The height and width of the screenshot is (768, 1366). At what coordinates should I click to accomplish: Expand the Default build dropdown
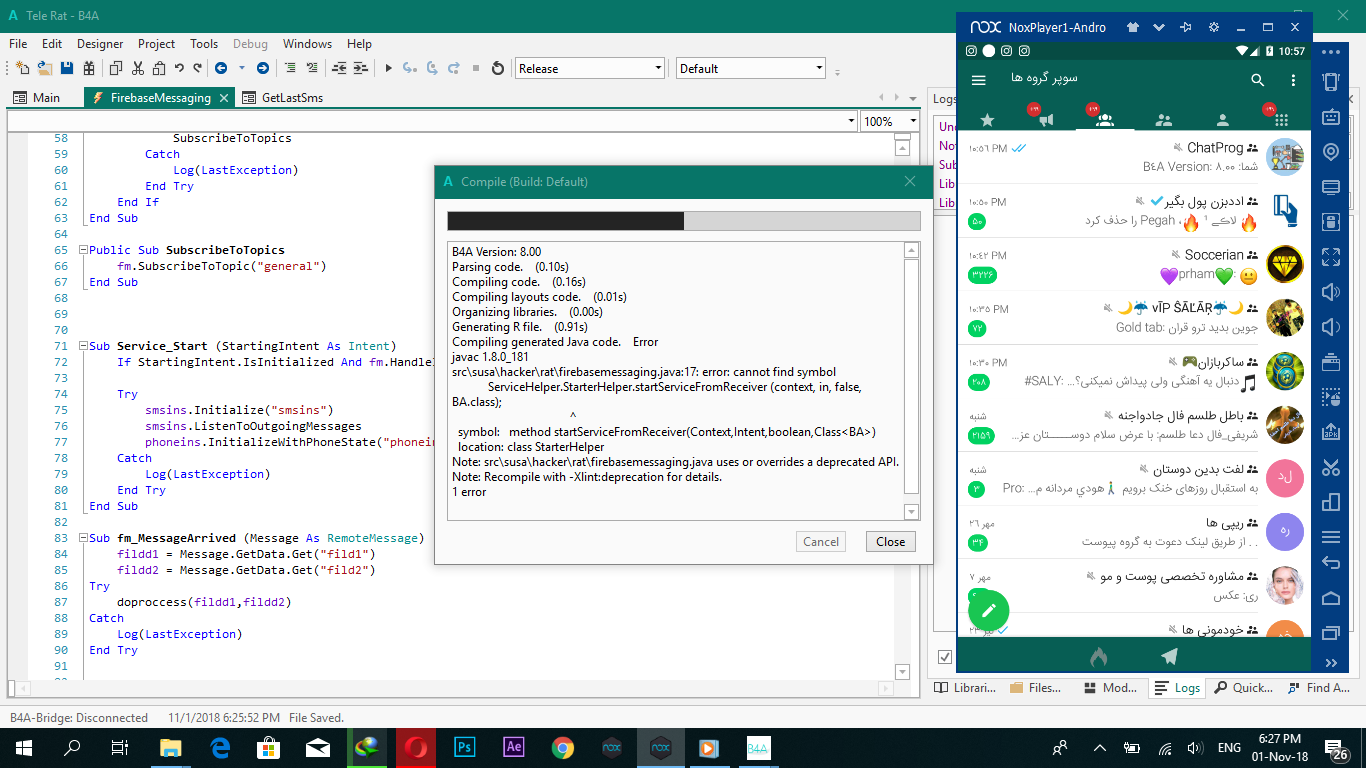819,68
